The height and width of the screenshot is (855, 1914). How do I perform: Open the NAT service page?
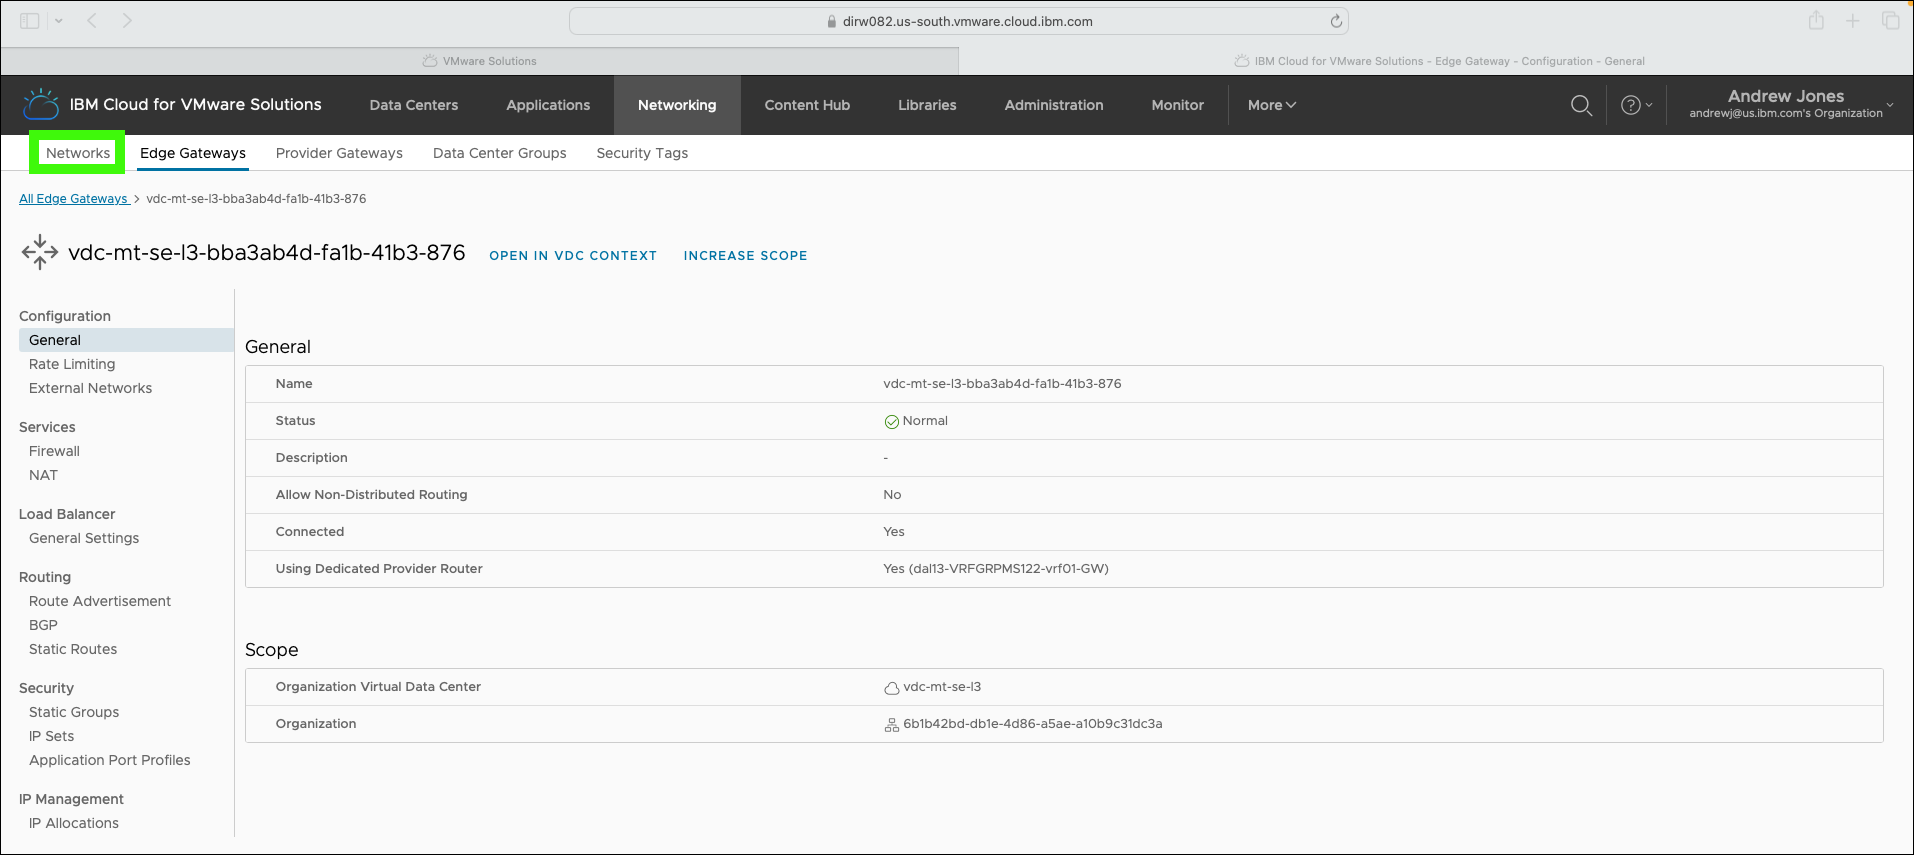[x=43, y=475]
